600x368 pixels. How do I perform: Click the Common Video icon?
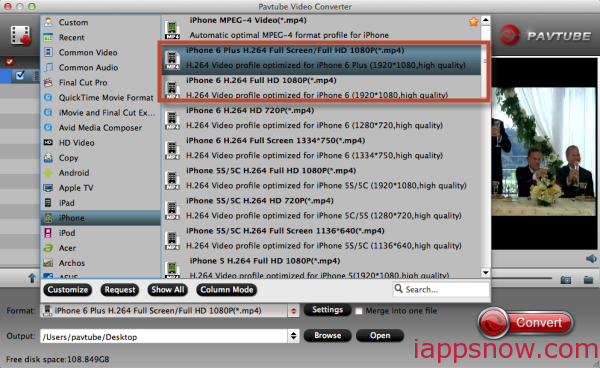point(48,52)
